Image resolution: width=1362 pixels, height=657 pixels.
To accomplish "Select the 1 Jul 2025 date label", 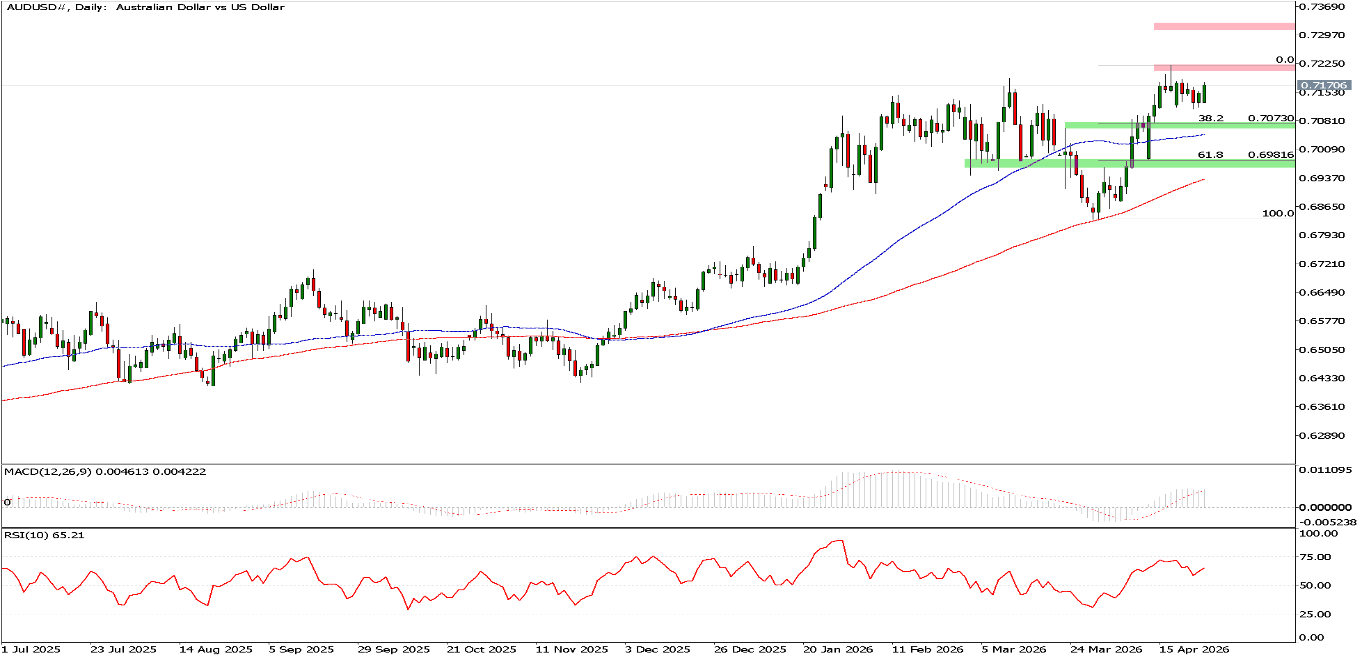I will click(31, 649).
